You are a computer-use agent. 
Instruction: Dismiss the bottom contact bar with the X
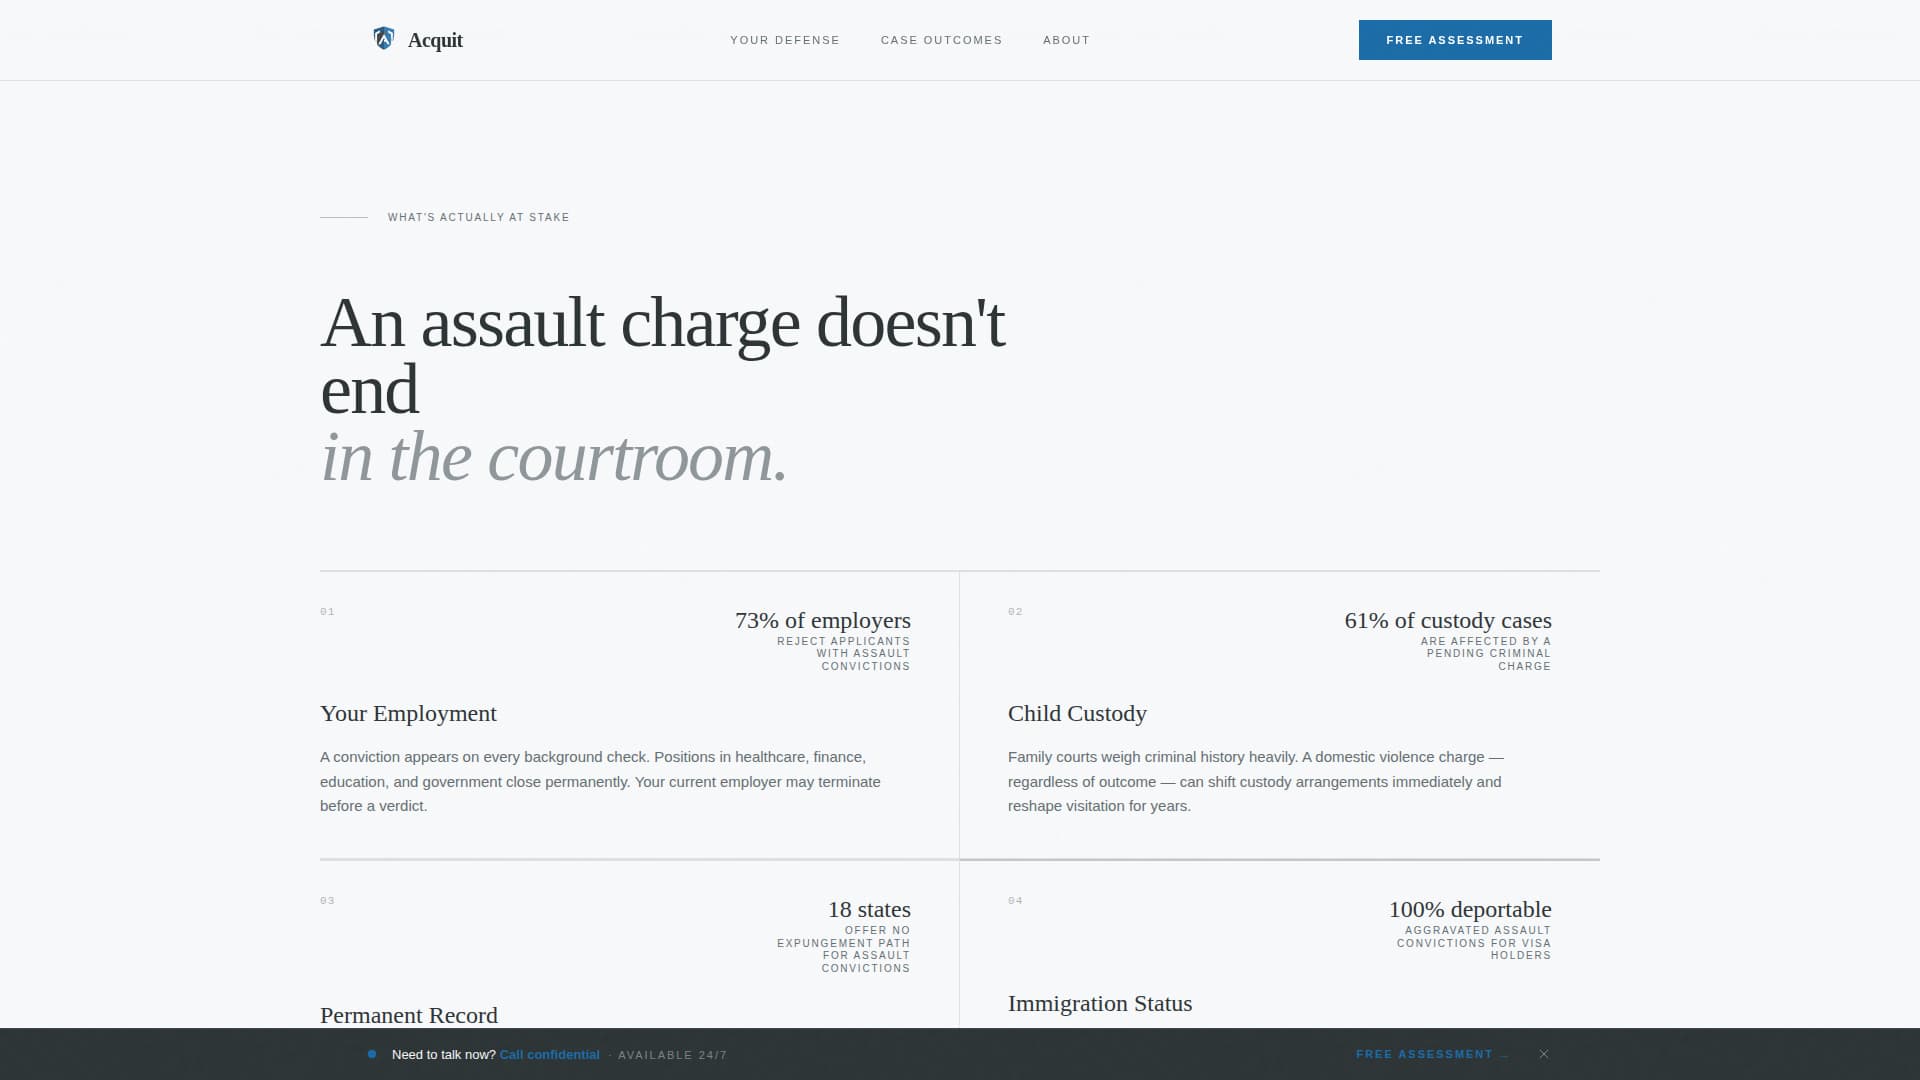[1543, 1054]
